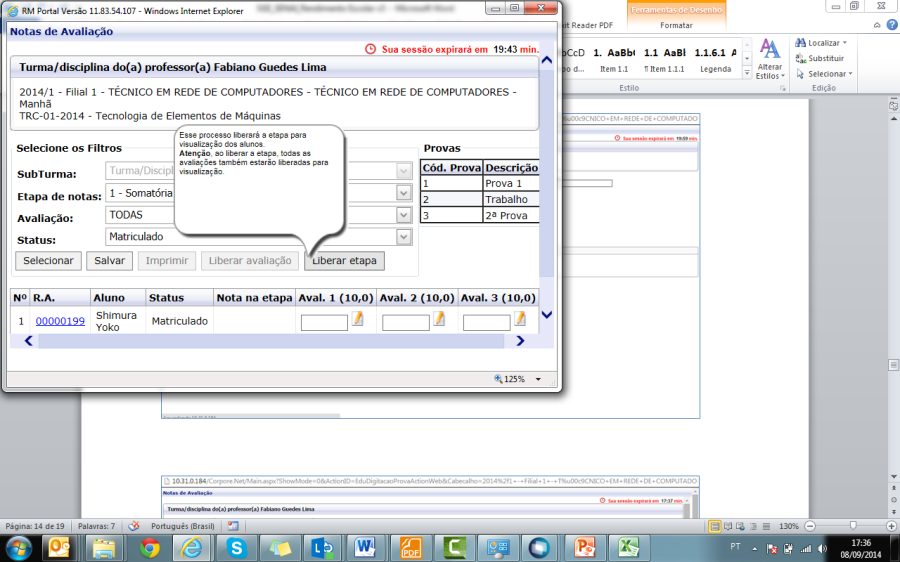The width and height of the screenshot is (900, 562).
Task: Click the horizontal scrollbar track of grades table
Action: pos(271,341)
